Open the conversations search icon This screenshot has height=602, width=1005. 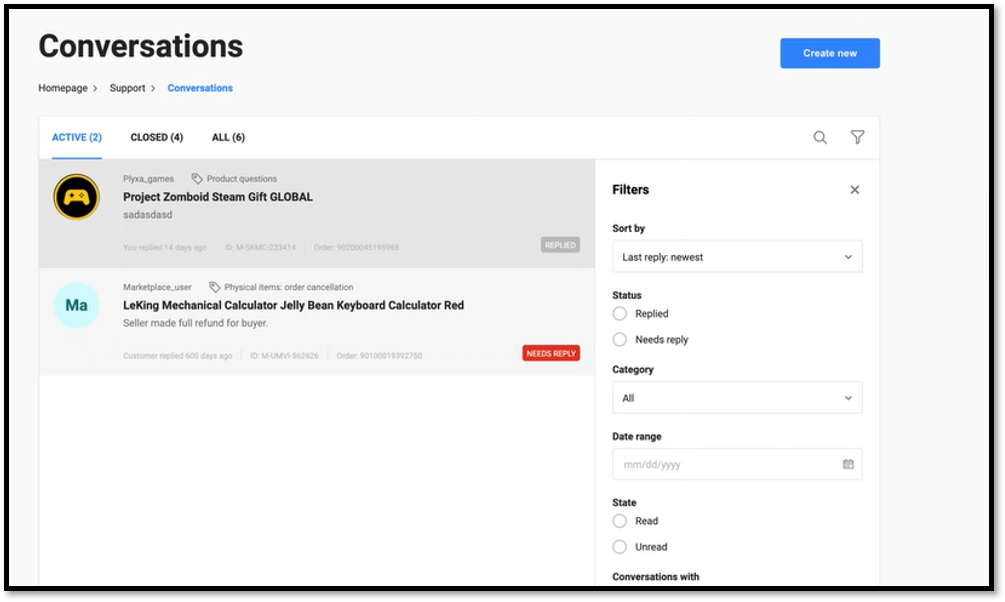(820, 138)
